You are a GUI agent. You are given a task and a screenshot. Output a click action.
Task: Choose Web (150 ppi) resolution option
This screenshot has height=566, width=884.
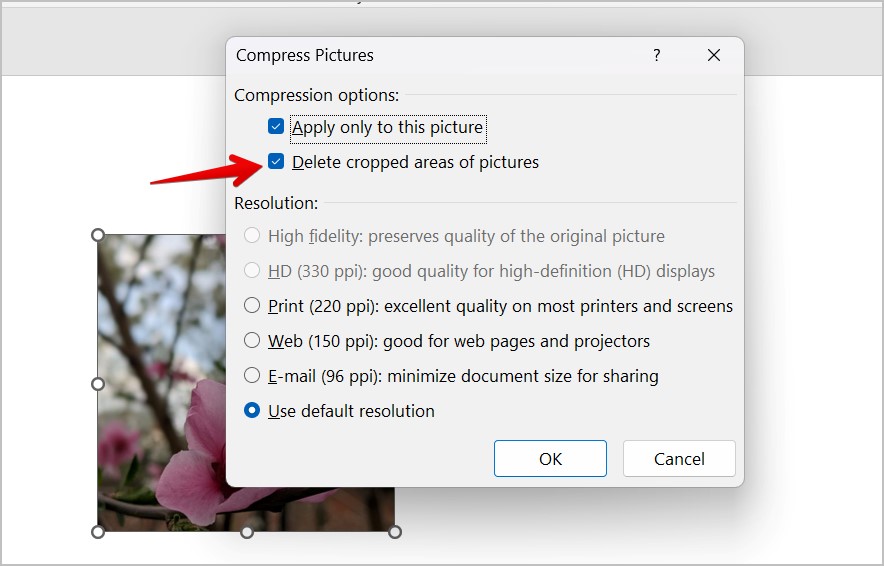pyautogui.click(x=251, y=341)
